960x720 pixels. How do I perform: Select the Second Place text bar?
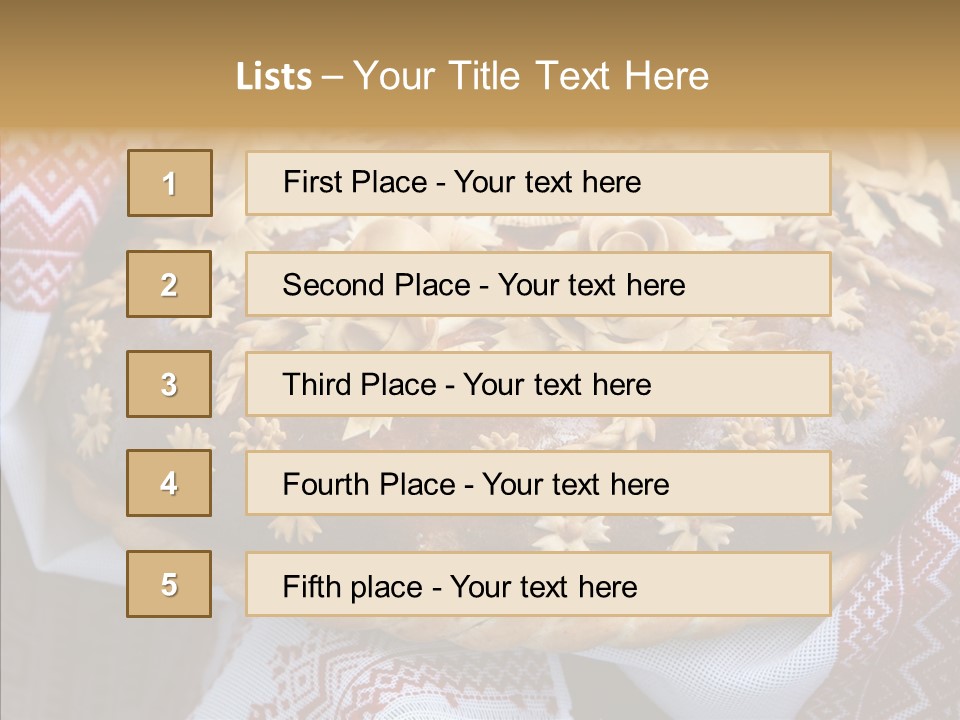tap(538, 284)
